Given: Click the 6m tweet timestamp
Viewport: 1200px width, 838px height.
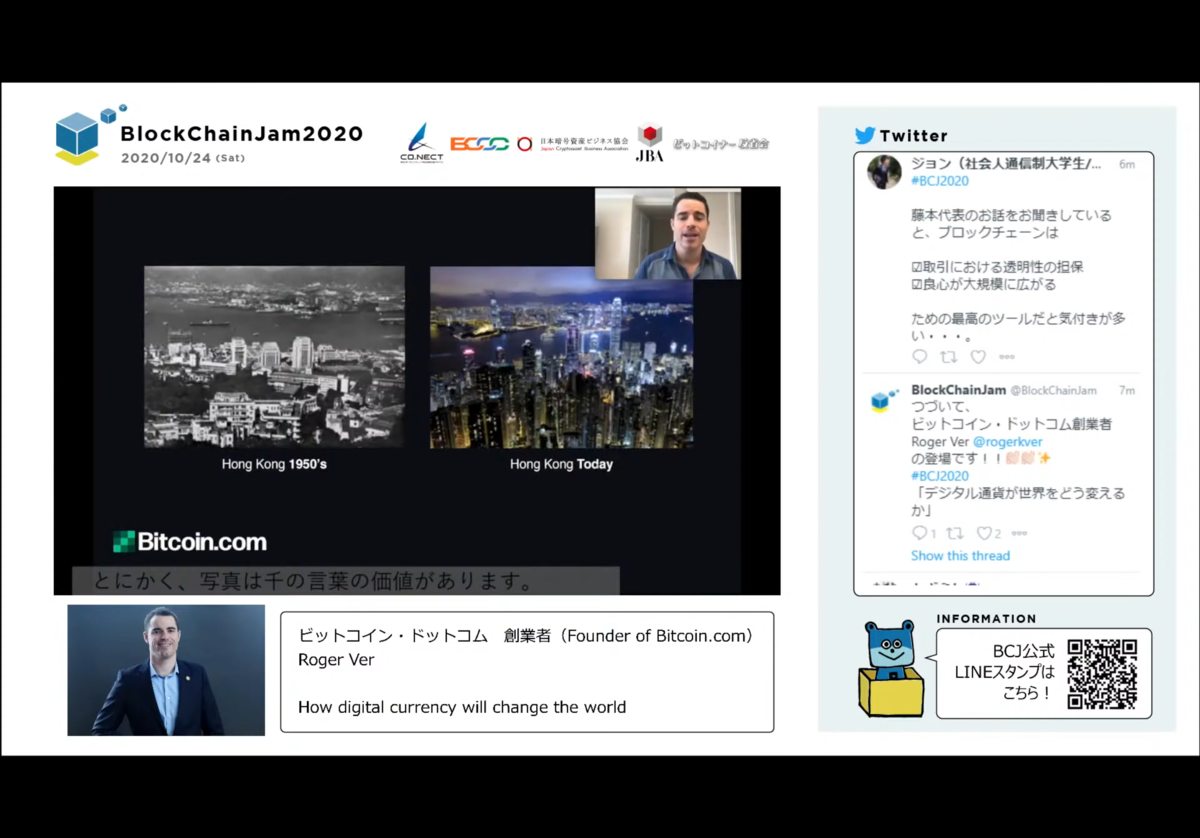Looking at the screenshot, I should 1126,165.
